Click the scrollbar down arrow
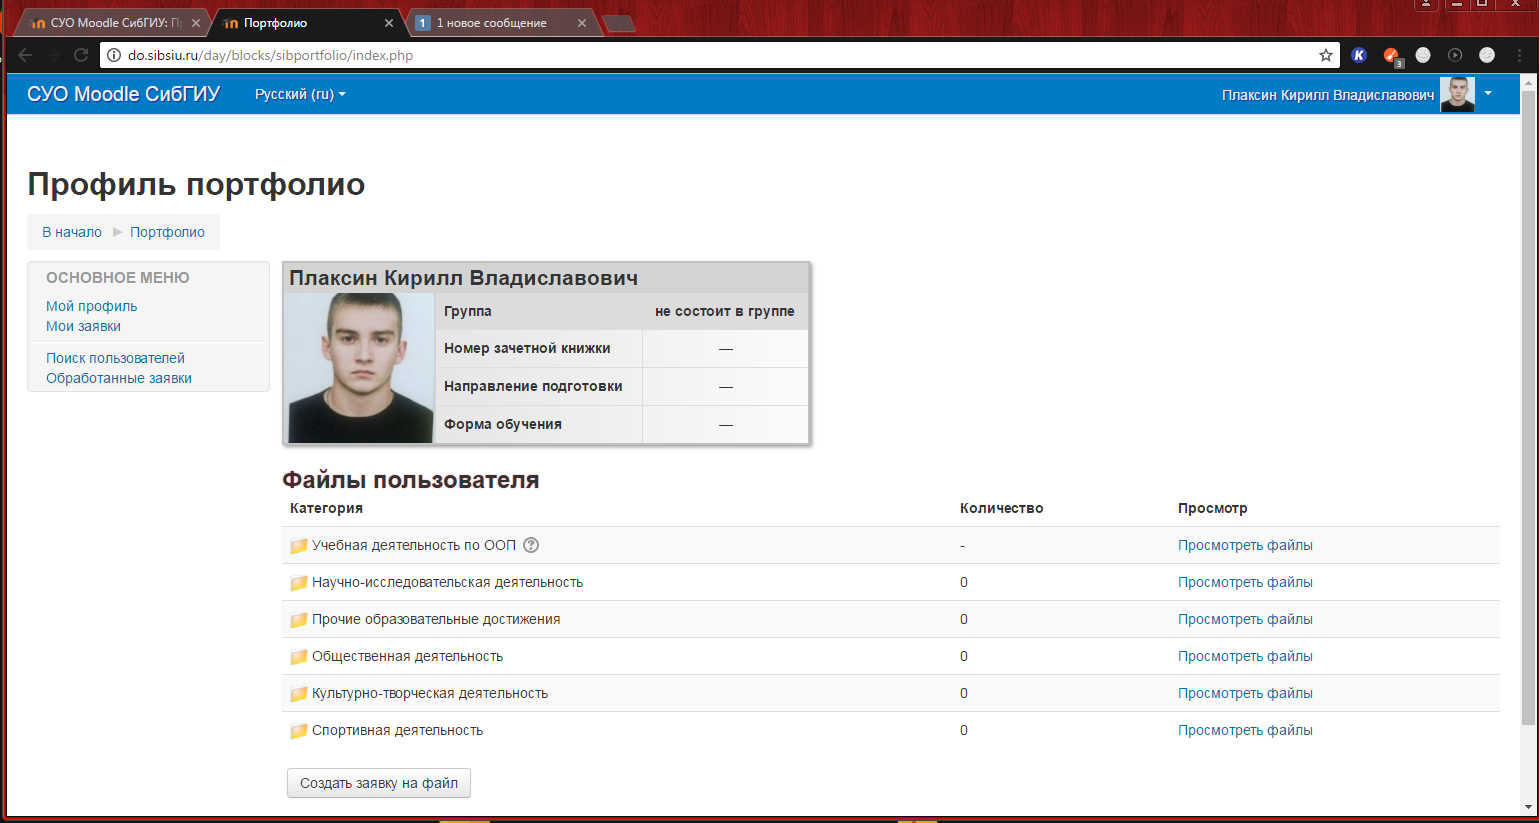 (x=1527, y=807)
